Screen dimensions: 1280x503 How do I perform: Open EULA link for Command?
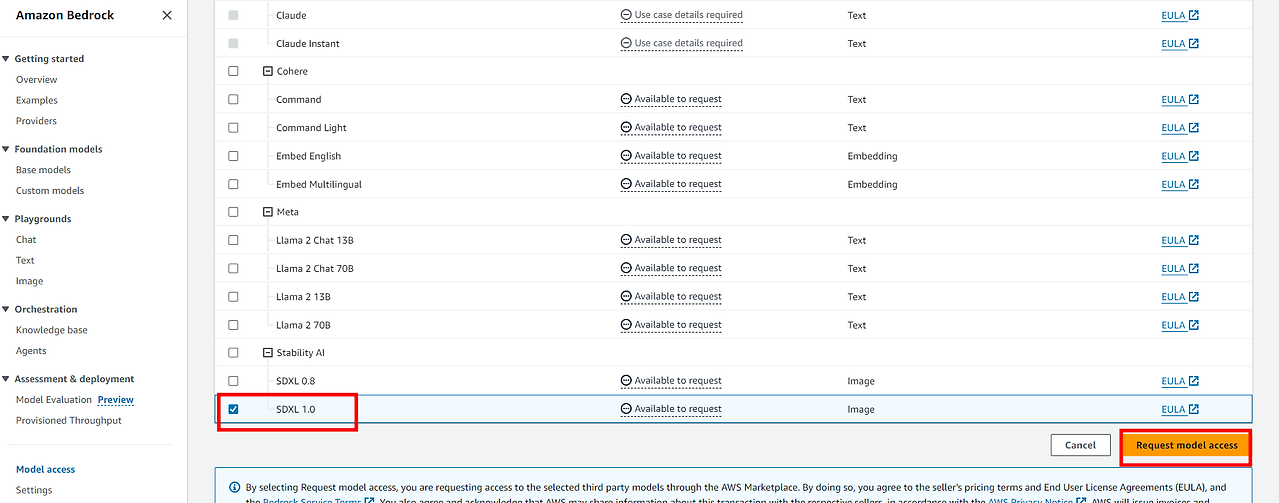(1180, 100)
